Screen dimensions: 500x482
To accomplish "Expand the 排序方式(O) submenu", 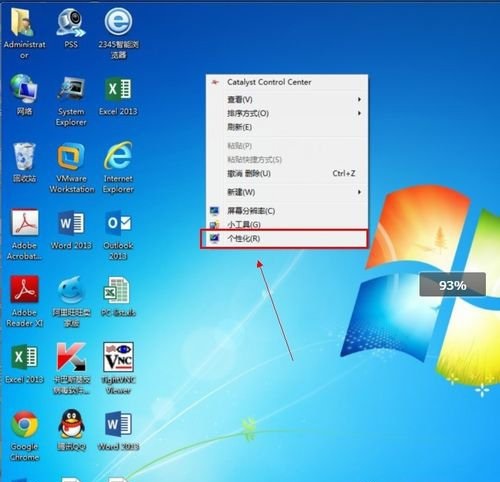I will (x=287, y=113).
